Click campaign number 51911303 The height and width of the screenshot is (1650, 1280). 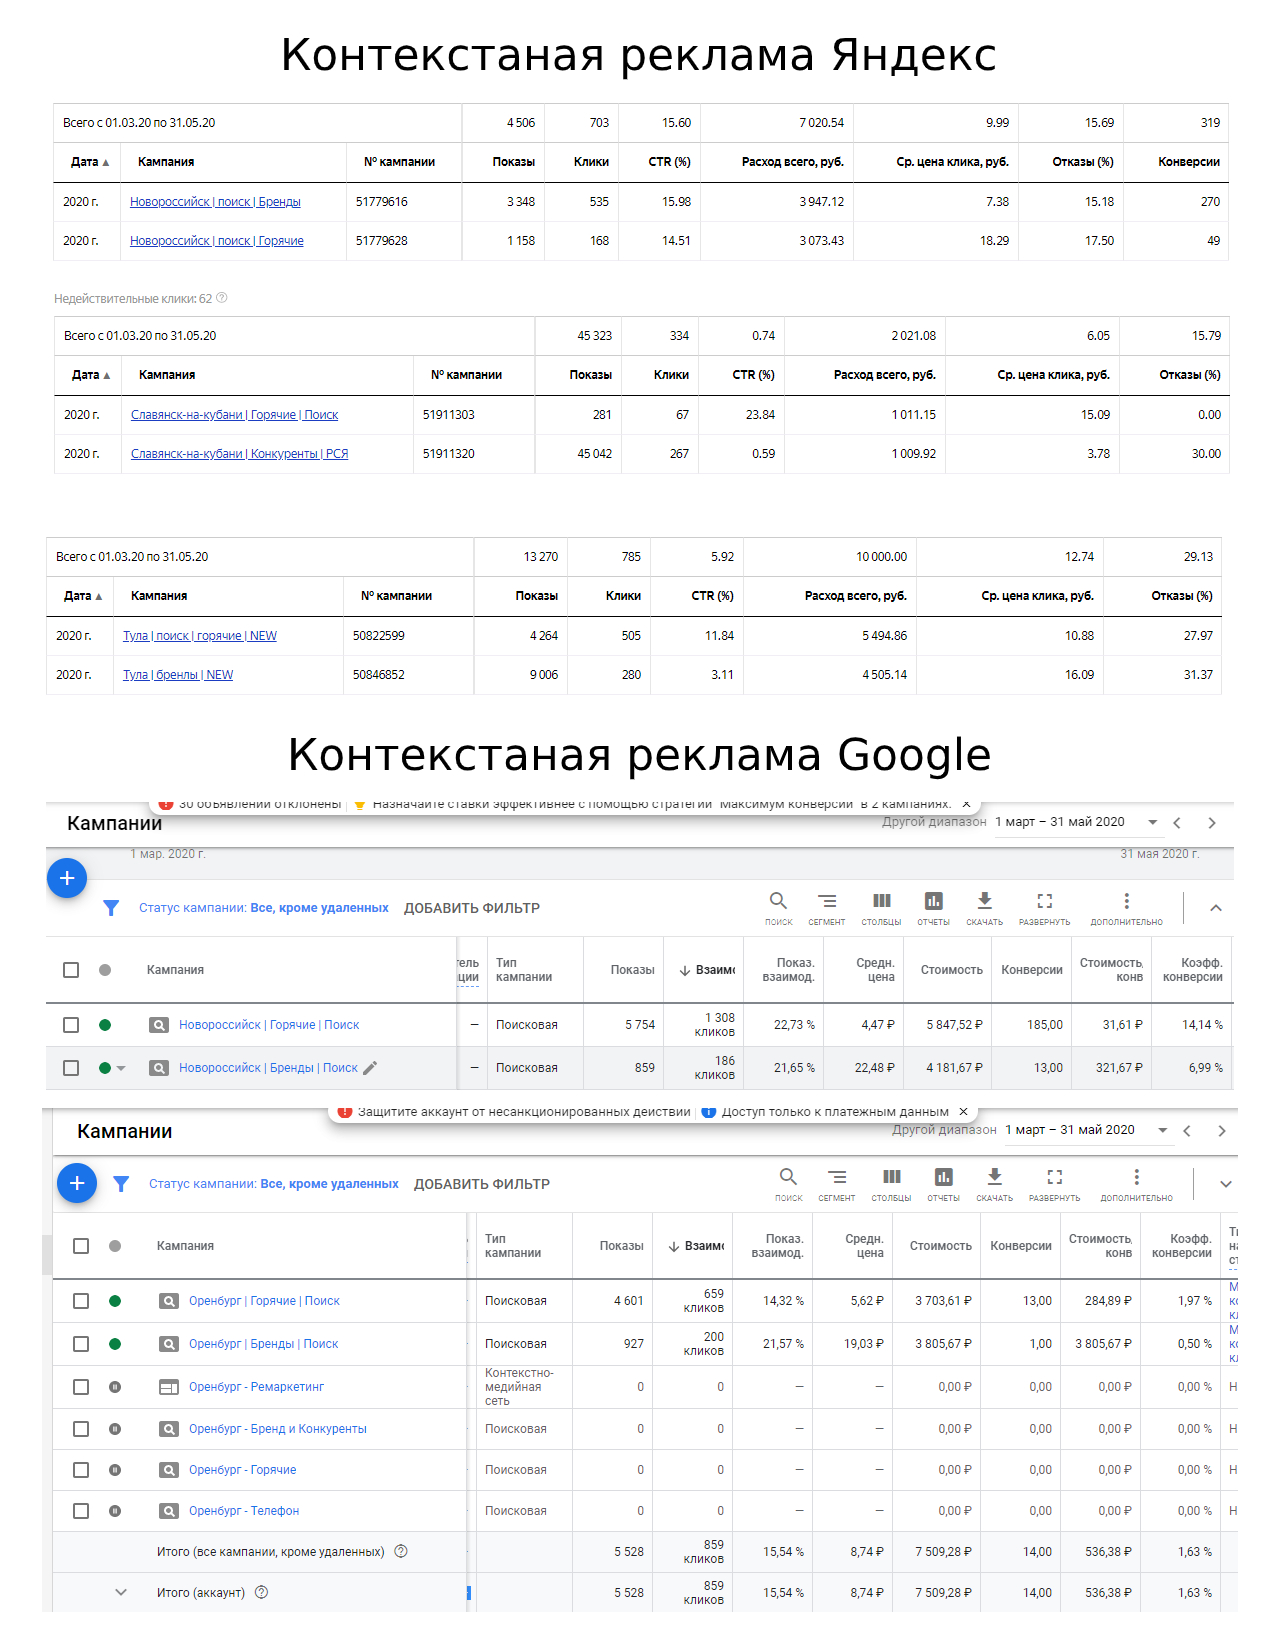tap(449, 415)
